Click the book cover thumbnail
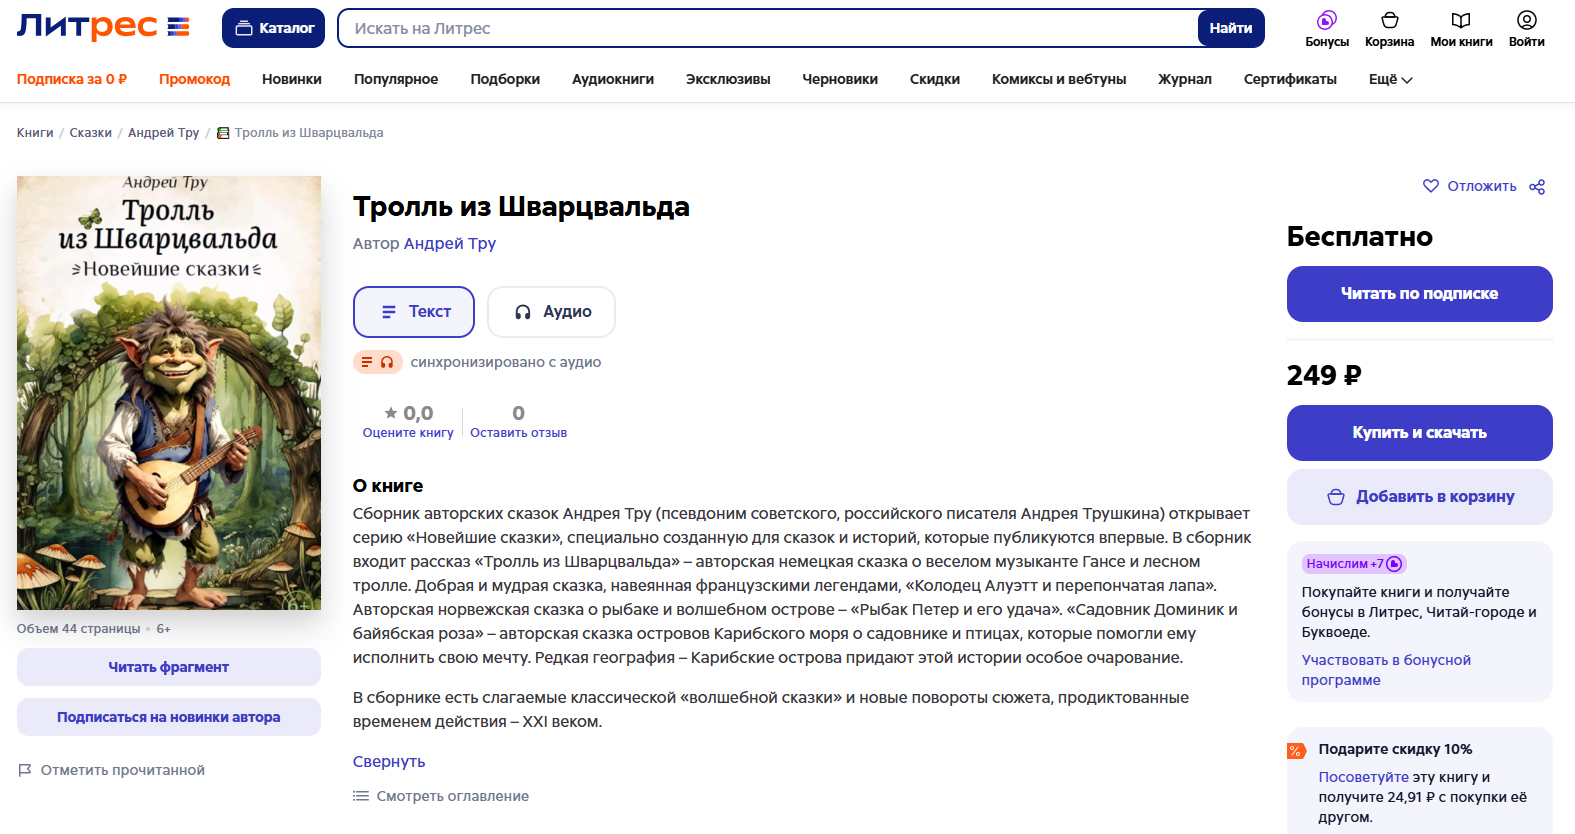Viewport: 1575px width, 834px height. pos(169,393)
